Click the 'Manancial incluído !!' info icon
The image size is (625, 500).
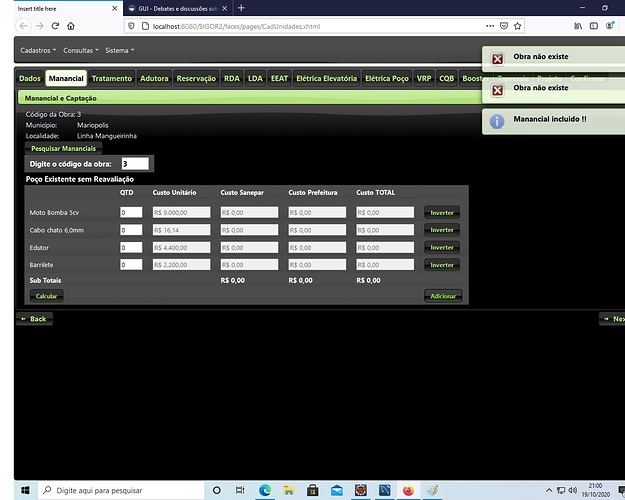(x=497, y=121)
